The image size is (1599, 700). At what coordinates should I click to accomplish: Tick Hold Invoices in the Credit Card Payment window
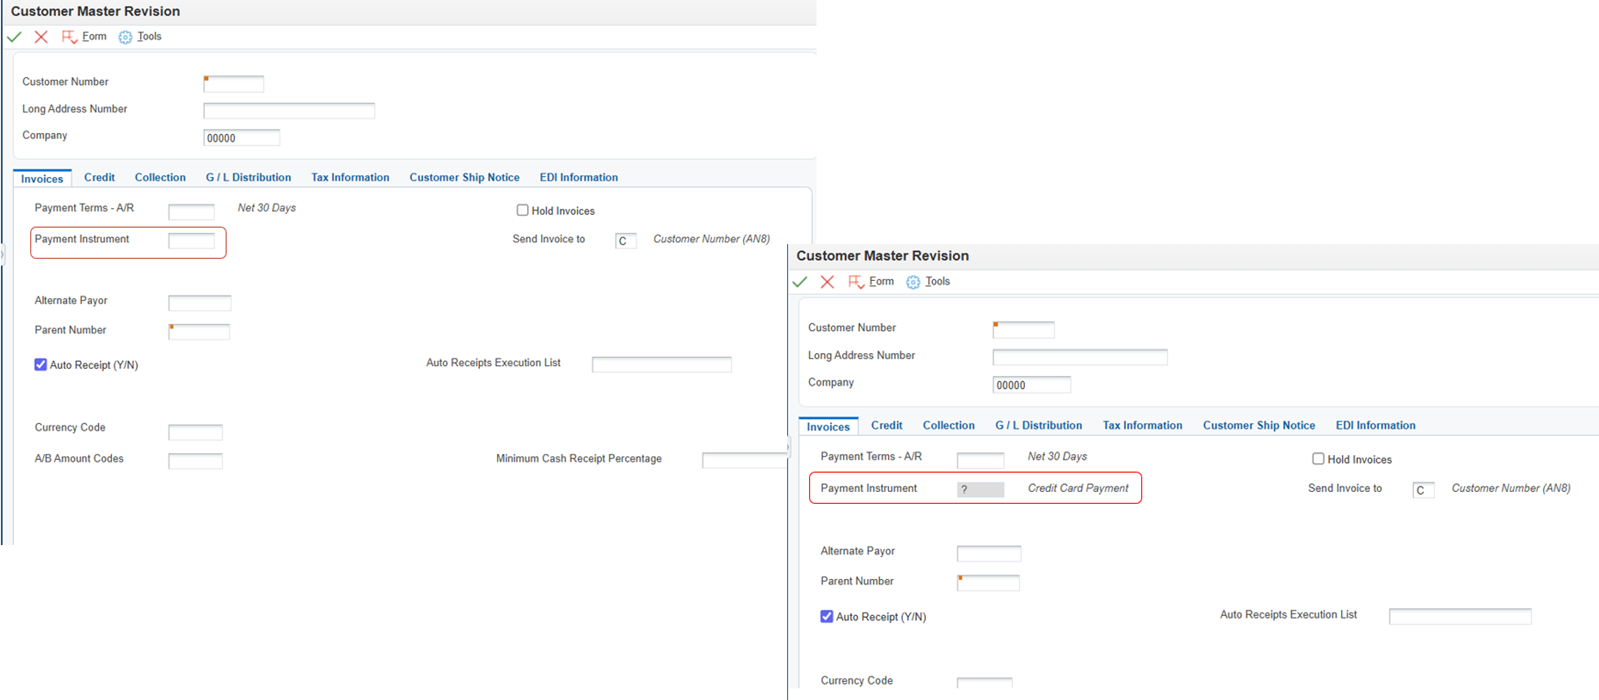pos(1318,459)
